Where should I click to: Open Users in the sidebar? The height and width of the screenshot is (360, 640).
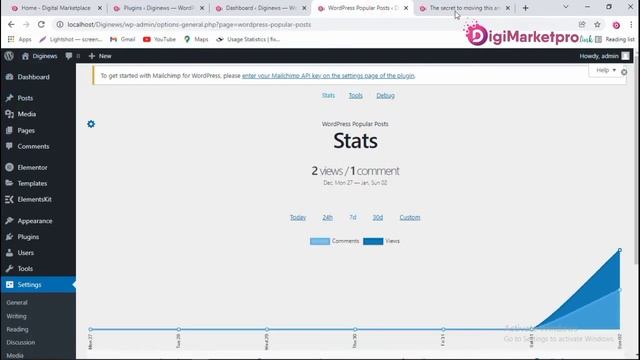pos(25,253)
